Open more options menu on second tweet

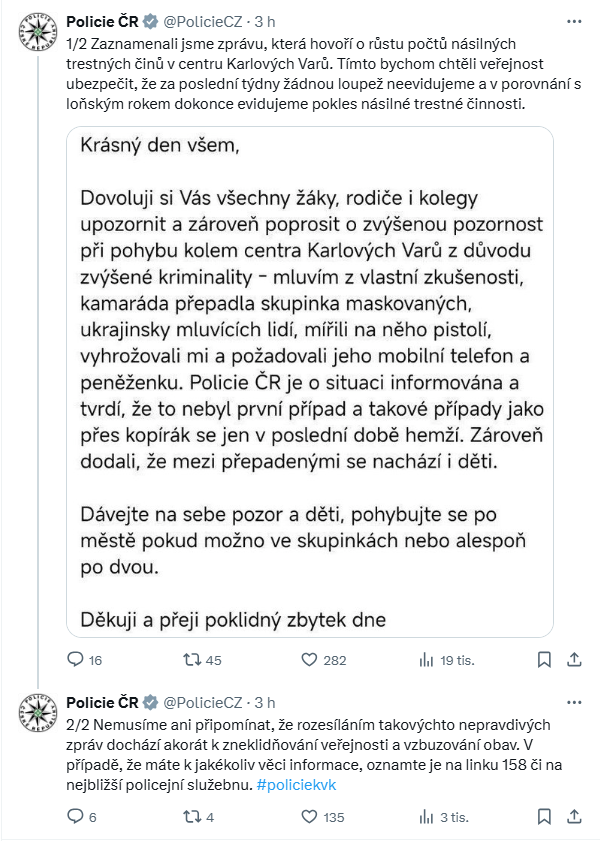(x=572, y=702)
